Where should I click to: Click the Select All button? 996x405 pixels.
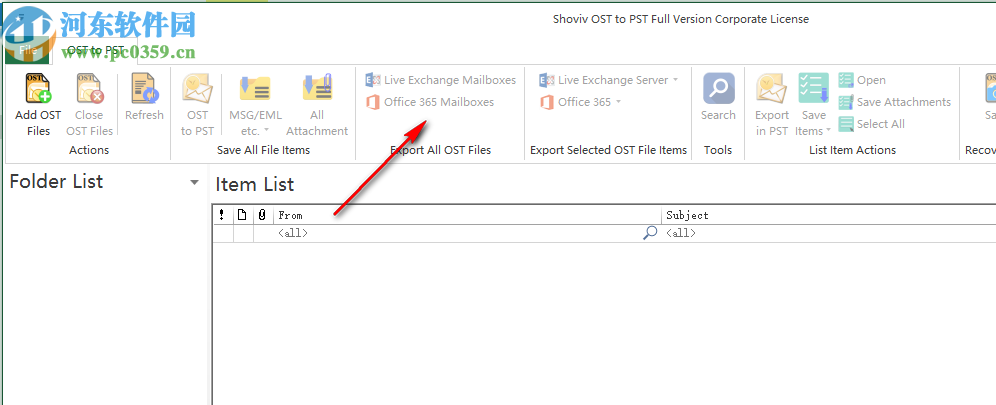click(871, 124)
